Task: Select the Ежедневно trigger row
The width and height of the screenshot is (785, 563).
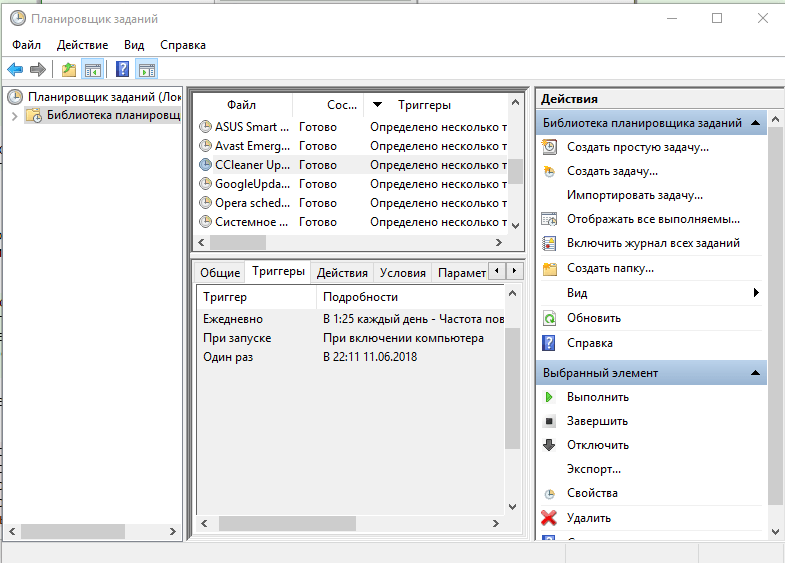Action: [350, 319]
